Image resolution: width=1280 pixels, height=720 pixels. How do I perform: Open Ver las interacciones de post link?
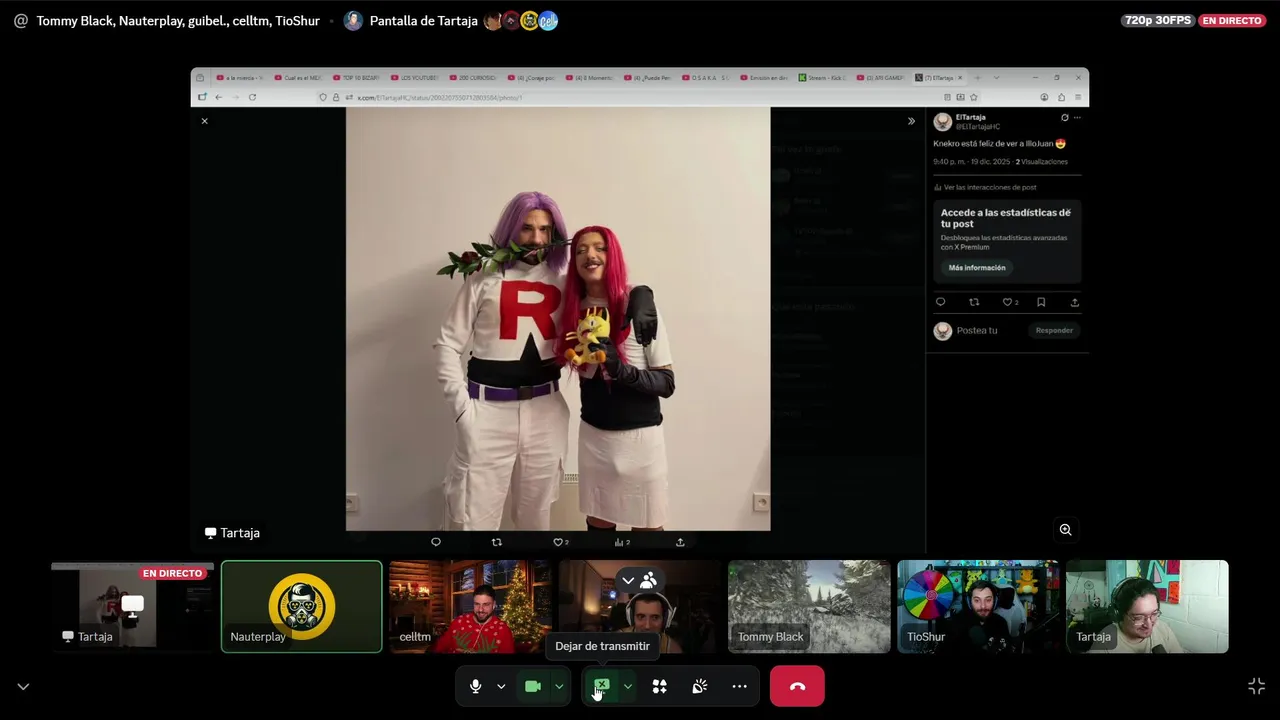(x=985, y=187)
